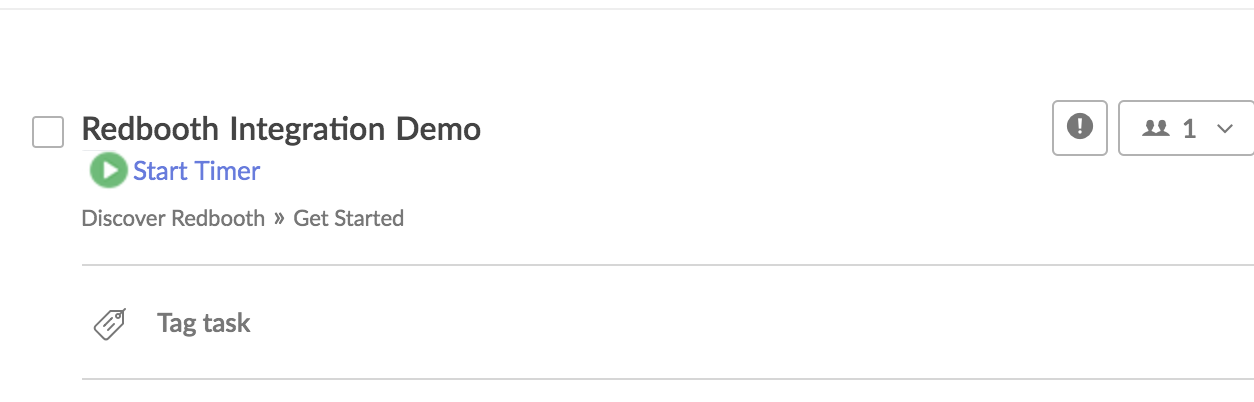
Task: Click the tag label icon
Action: coord(109,324)
